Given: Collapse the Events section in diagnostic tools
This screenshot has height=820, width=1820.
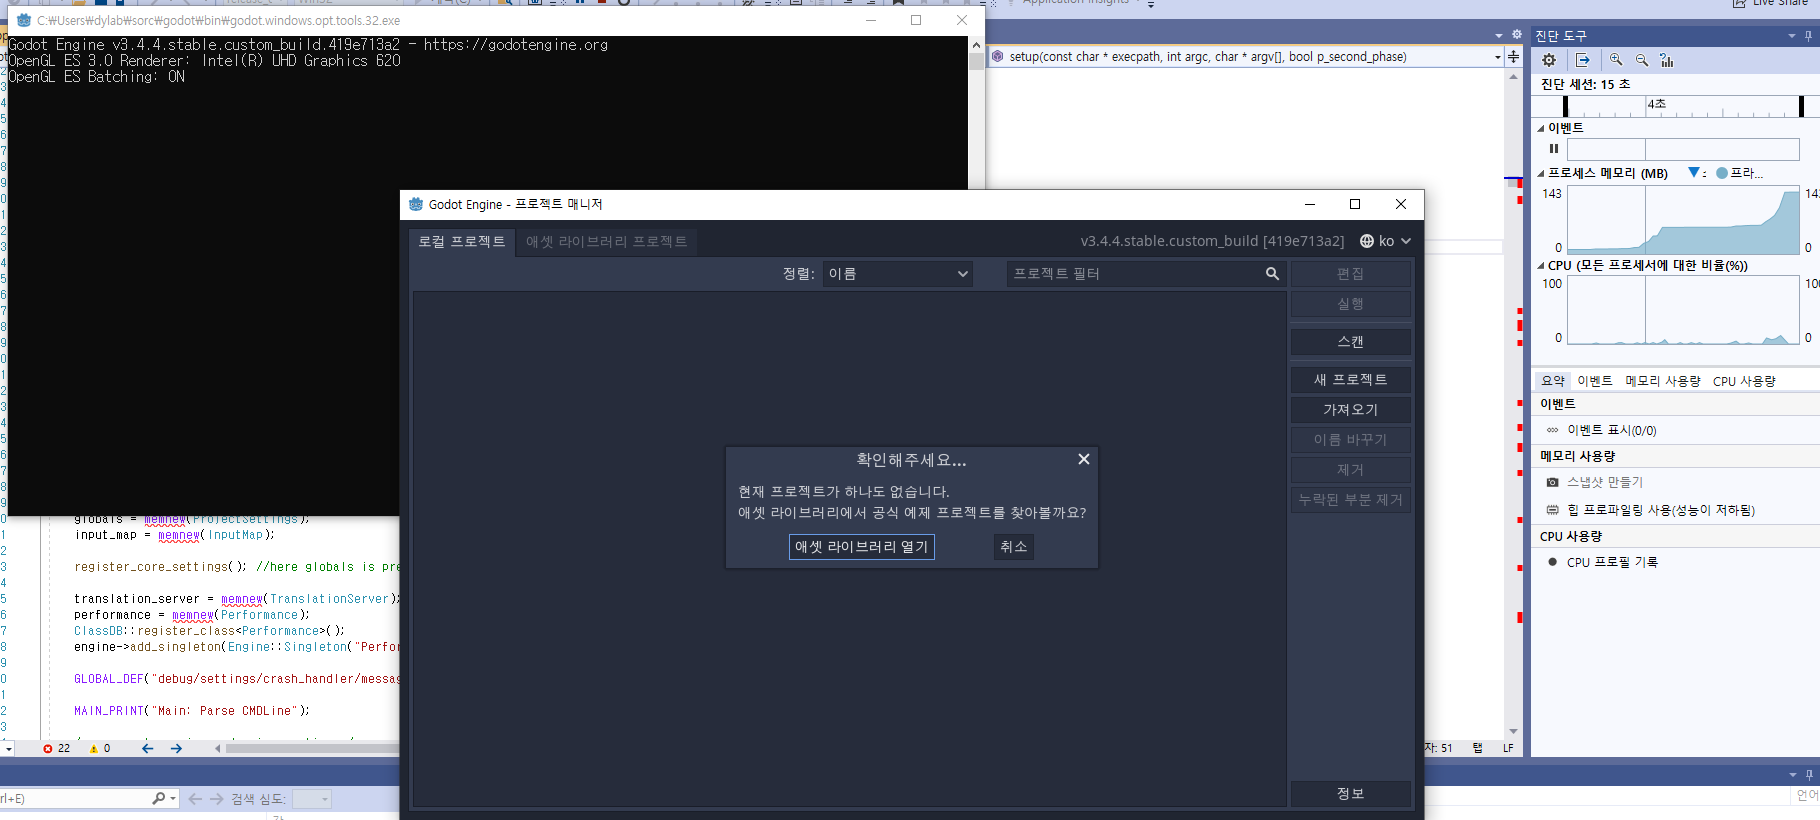Looking at the screenshot, I should [x=1541, y=128].
